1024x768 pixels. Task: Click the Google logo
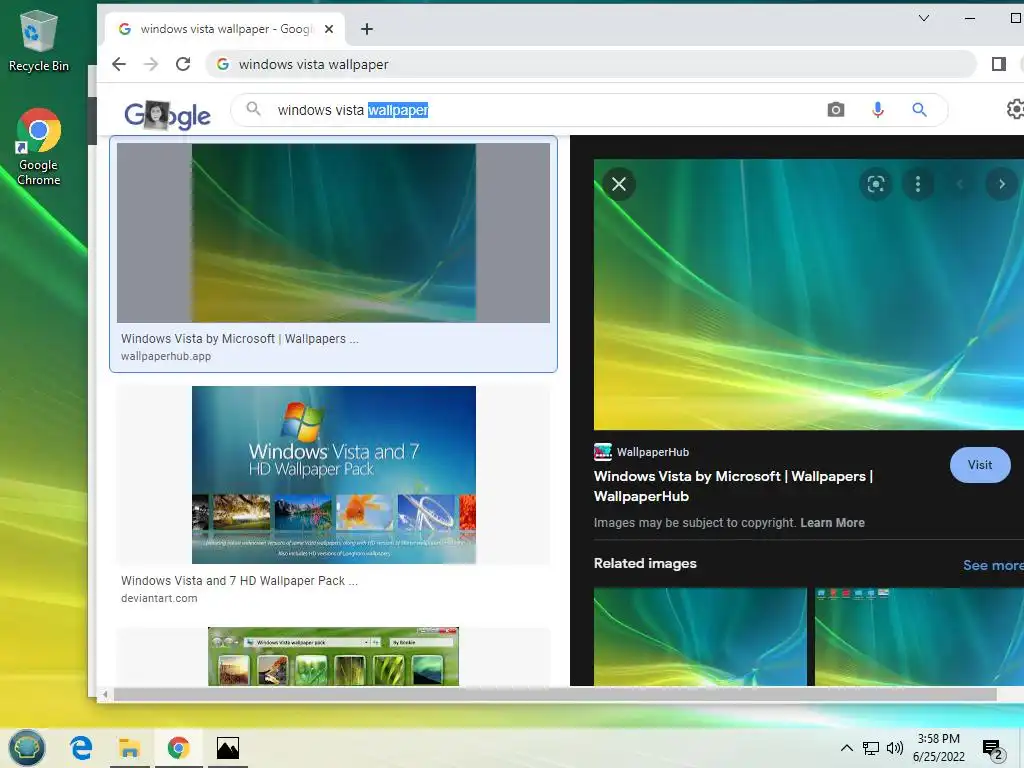click(168, 115)
